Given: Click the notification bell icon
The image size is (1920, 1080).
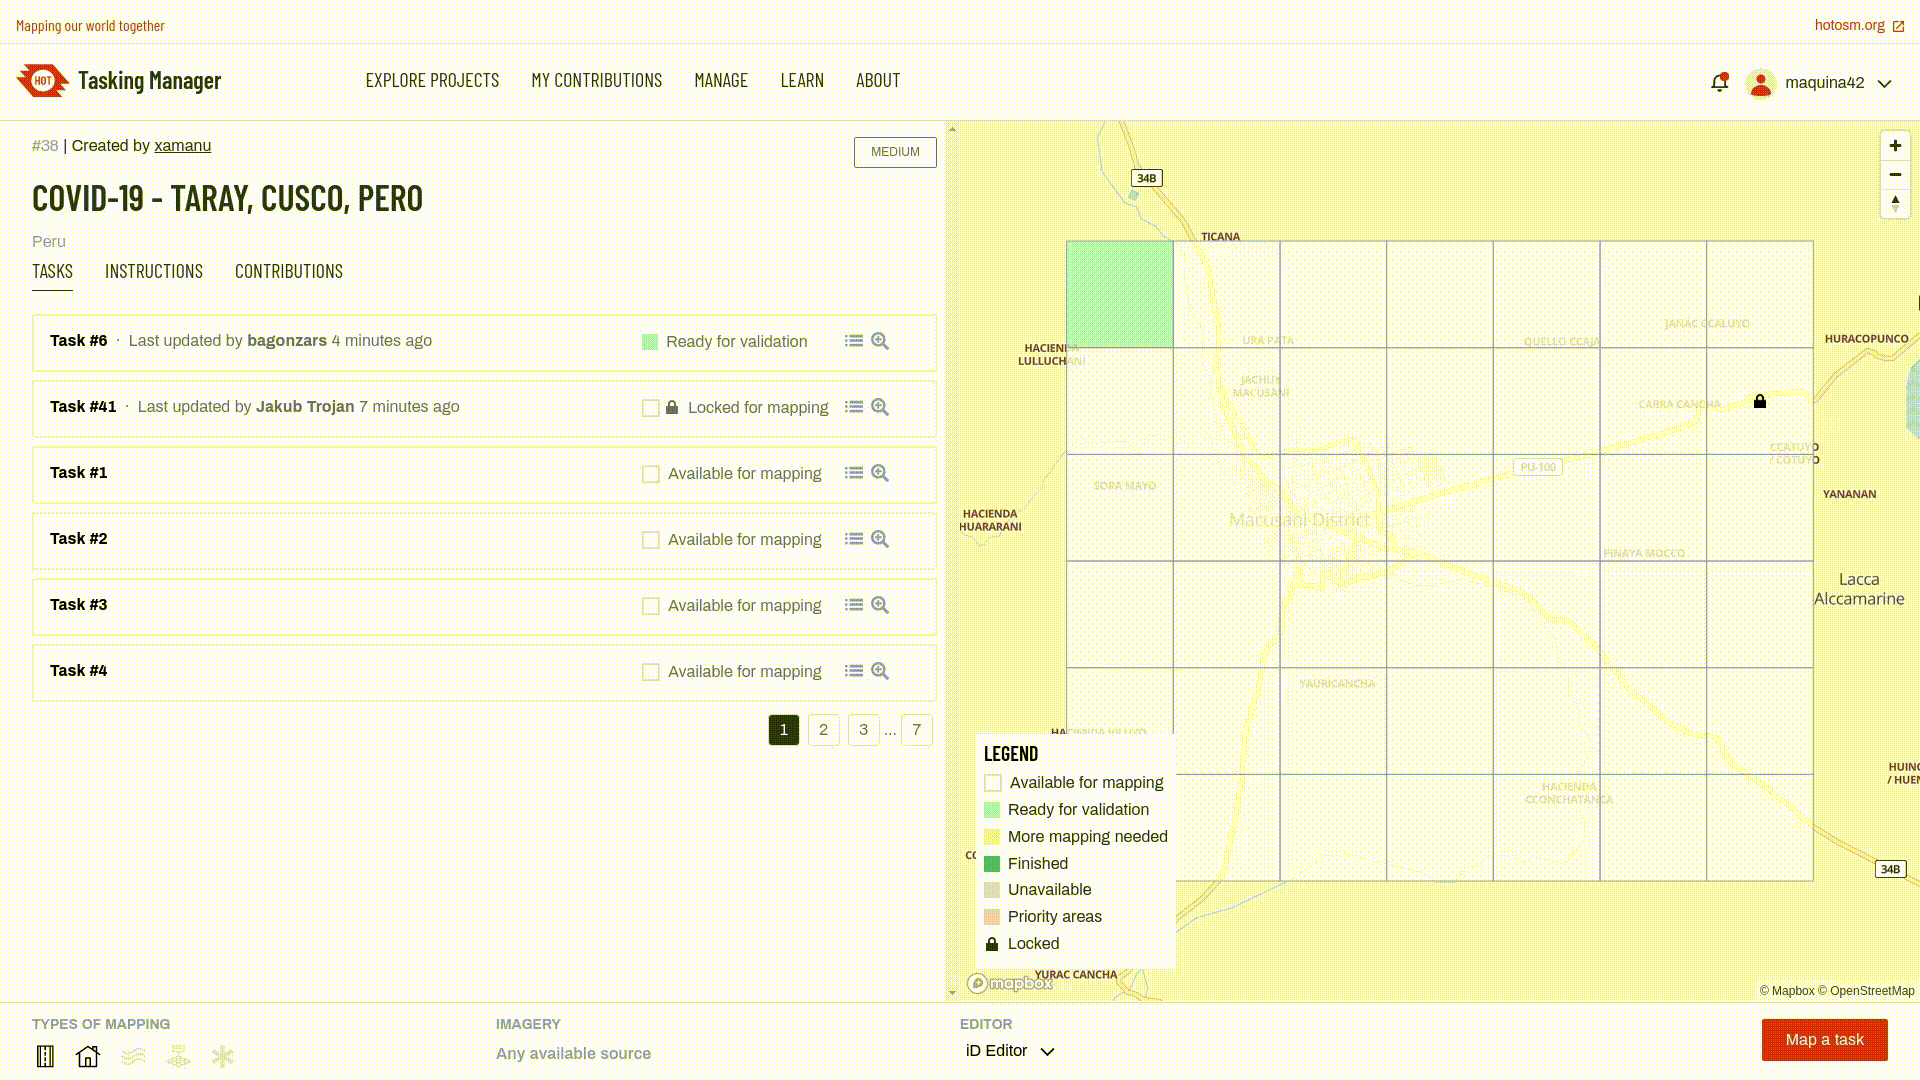Looking at the screenshot, I should pos(1720,82).
